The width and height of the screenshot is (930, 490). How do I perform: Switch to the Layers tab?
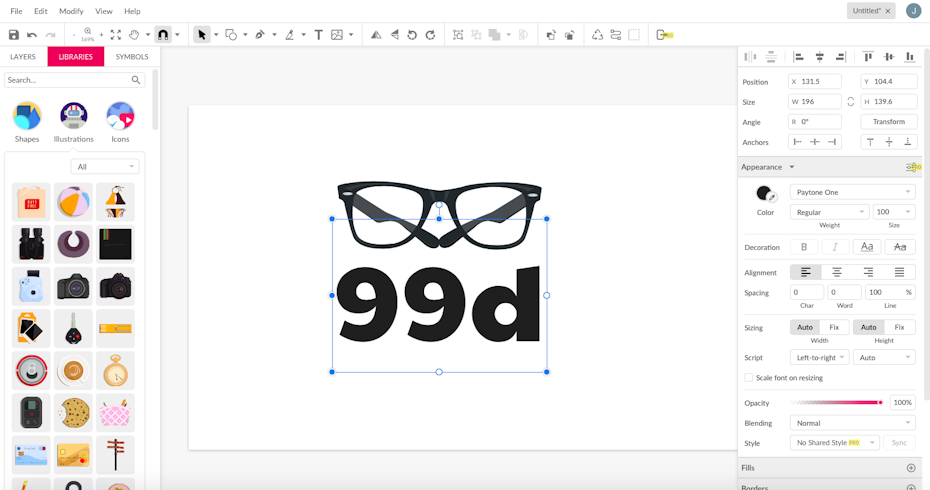coord(23,57)
